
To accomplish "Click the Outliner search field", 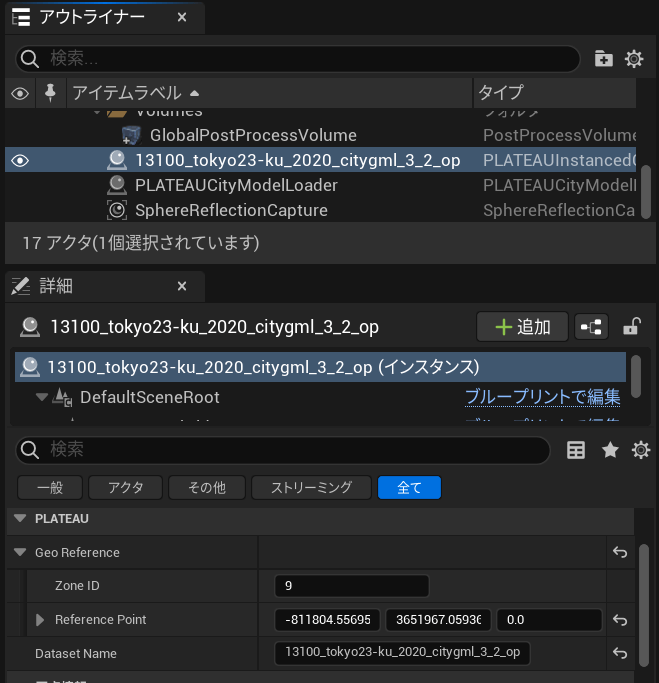I will tap(297, 58).
